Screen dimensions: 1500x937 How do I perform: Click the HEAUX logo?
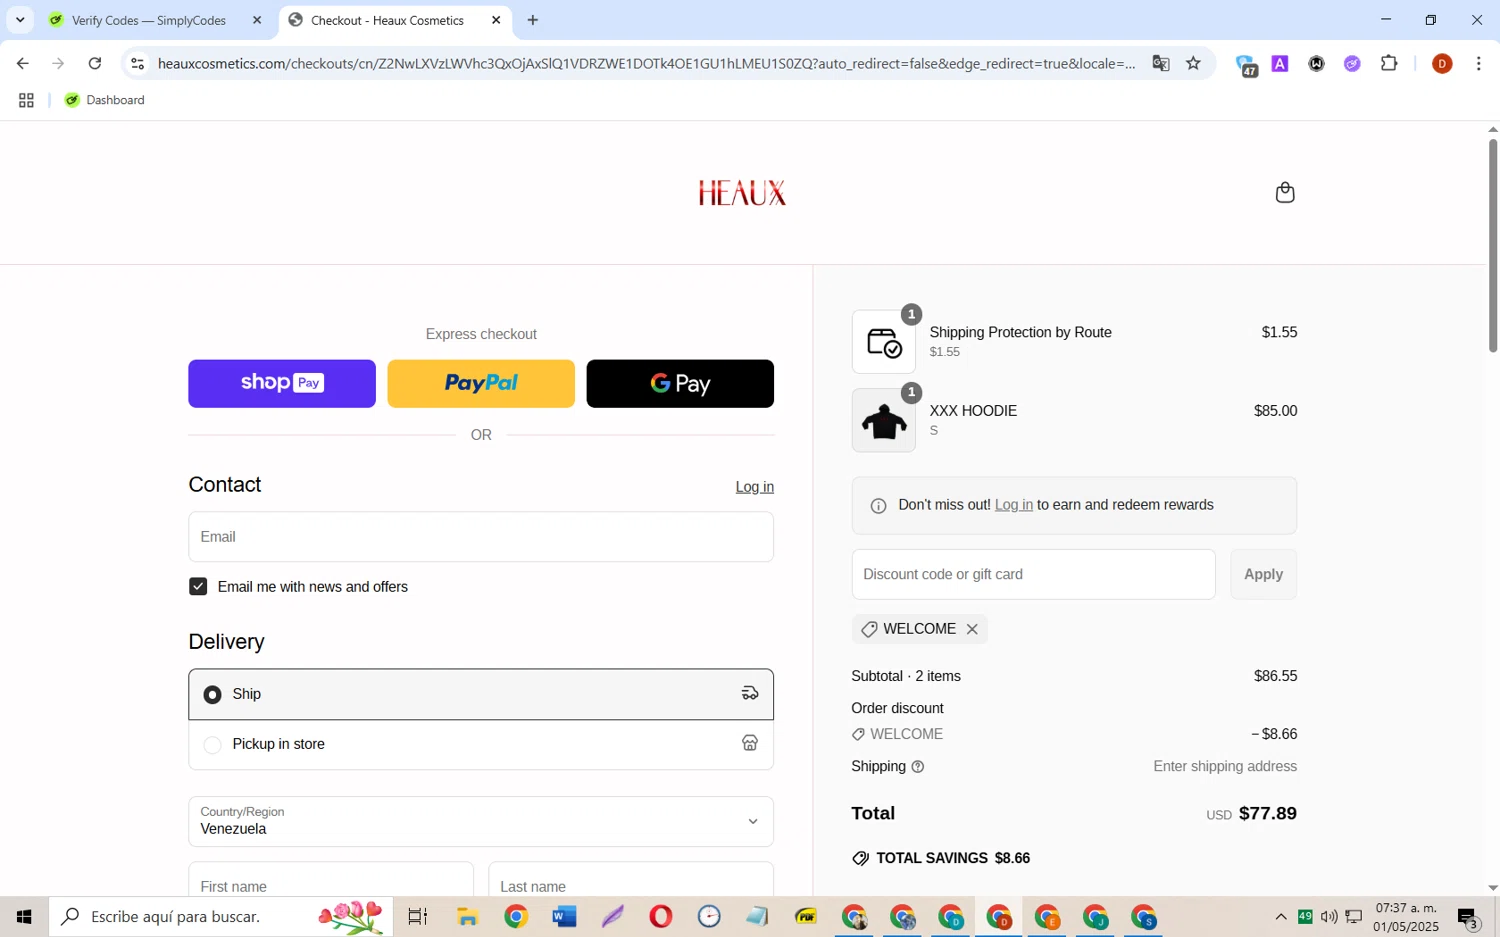click(742, 193)
